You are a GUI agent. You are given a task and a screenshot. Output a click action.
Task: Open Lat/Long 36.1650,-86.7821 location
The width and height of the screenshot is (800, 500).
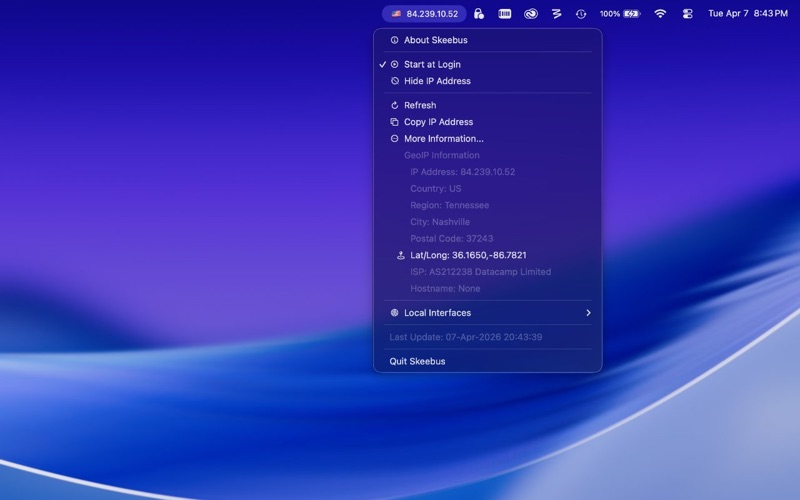click(x=488, y=255)
